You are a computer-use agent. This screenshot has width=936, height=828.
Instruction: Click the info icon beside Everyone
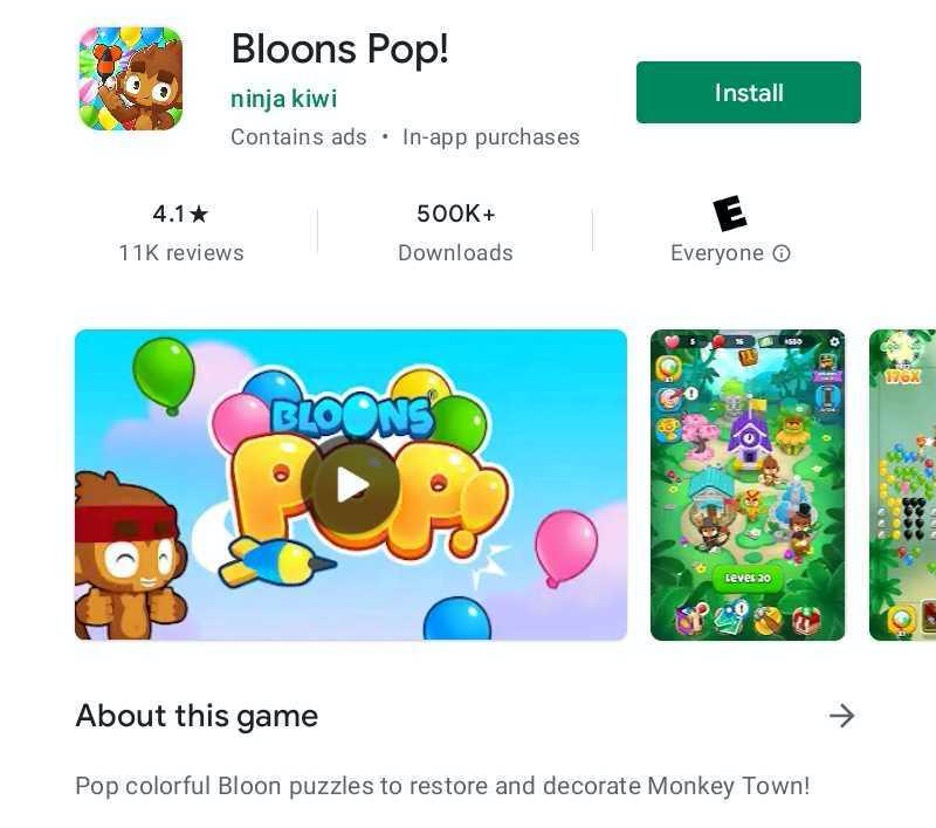pyautogui.click(x=781, y=254)
